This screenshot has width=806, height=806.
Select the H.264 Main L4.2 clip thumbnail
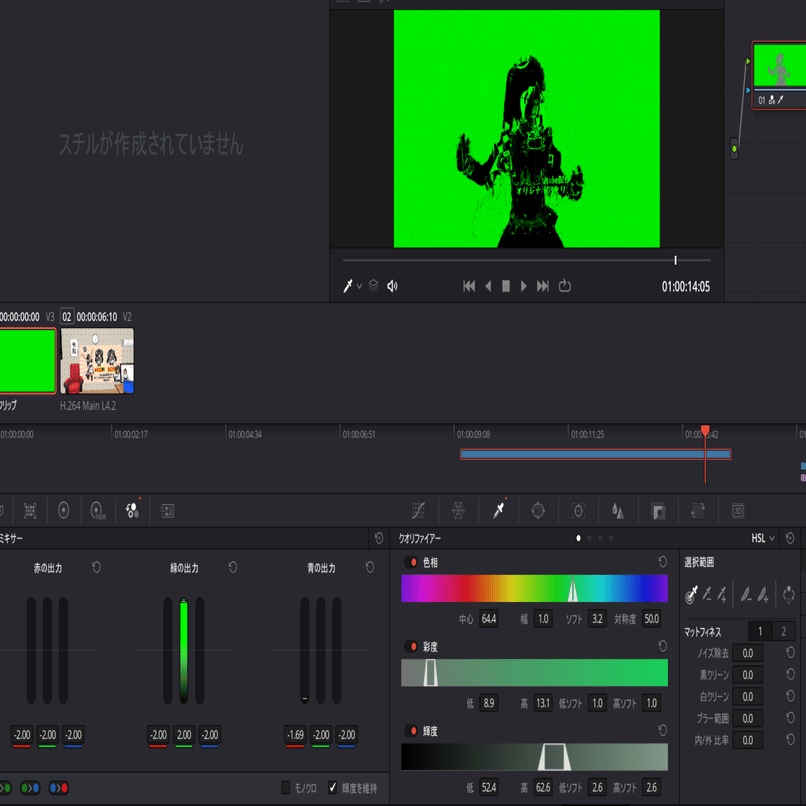pos(97,363)
